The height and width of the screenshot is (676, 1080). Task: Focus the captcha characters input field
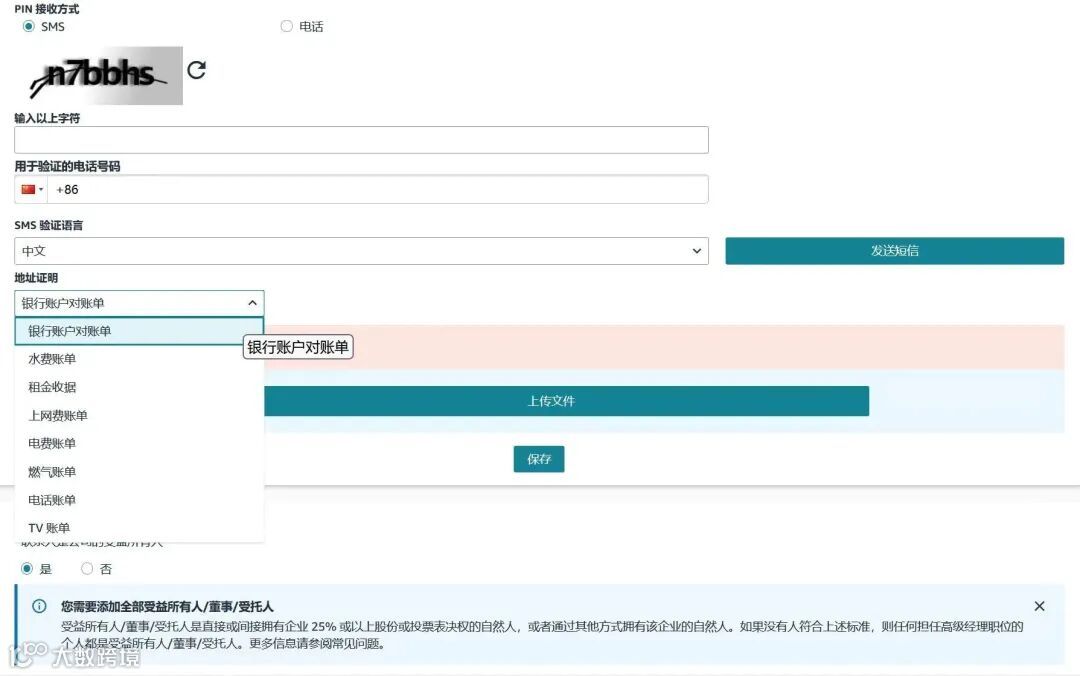[x=361, y=140]
